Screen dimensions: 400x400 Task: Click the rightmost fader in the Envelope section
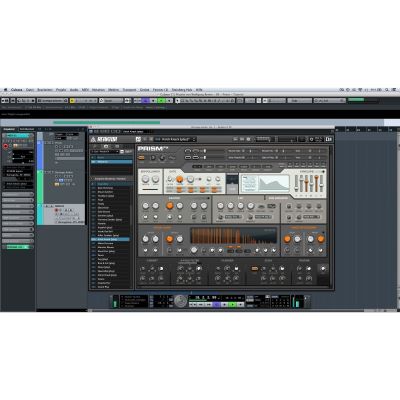tap(322, 183)
